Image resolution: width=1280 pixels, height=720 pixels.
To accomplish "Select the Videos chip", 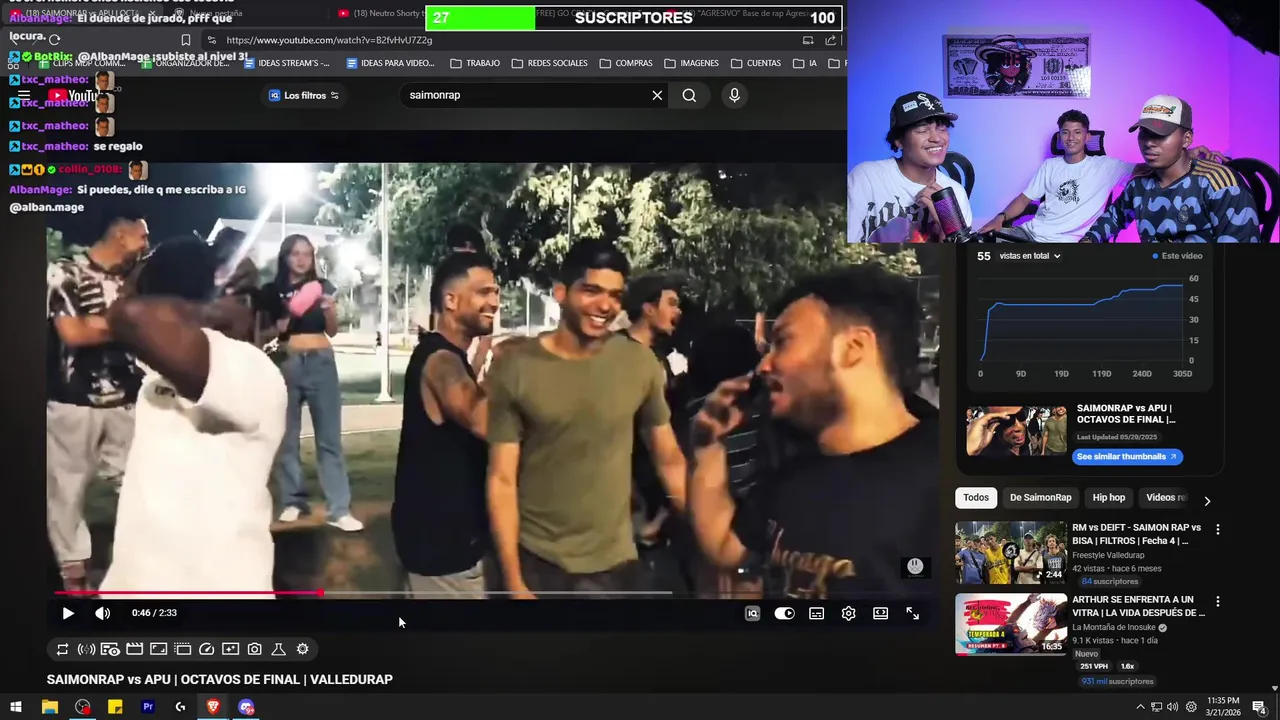I will (1165, 497).
